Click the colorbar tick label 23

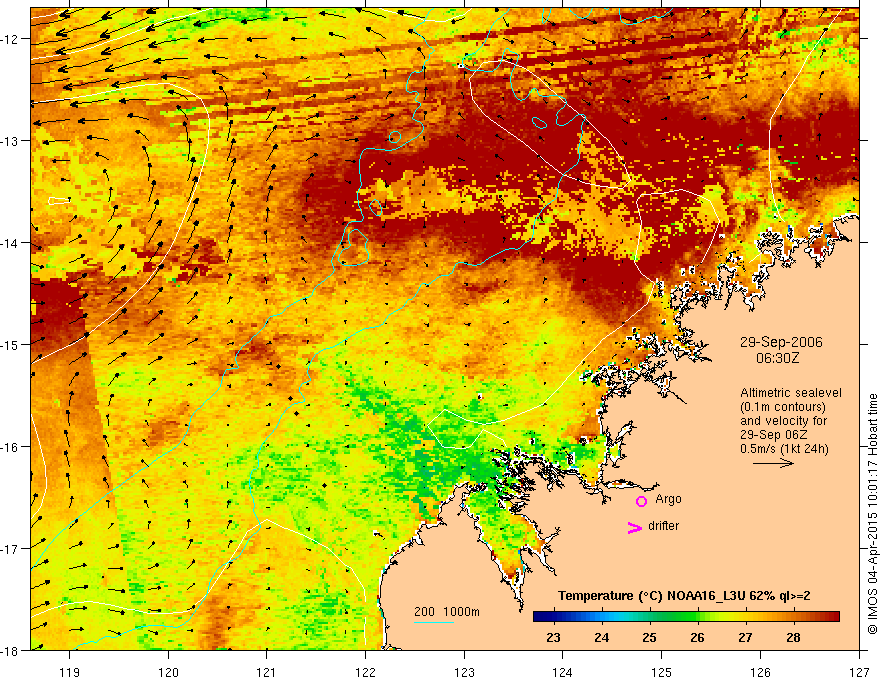coord(553,637)
